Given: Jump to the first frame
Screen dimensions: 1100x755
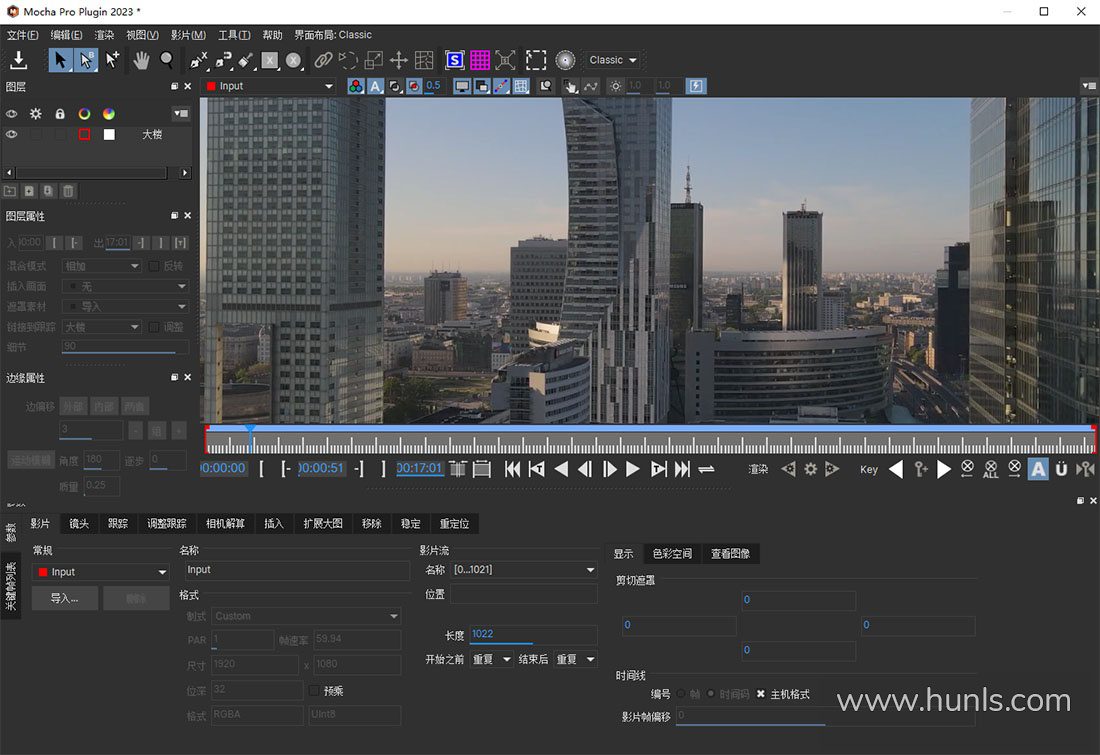Looking at the screenshot, I should pyautogui.click(x=513, y=469).
